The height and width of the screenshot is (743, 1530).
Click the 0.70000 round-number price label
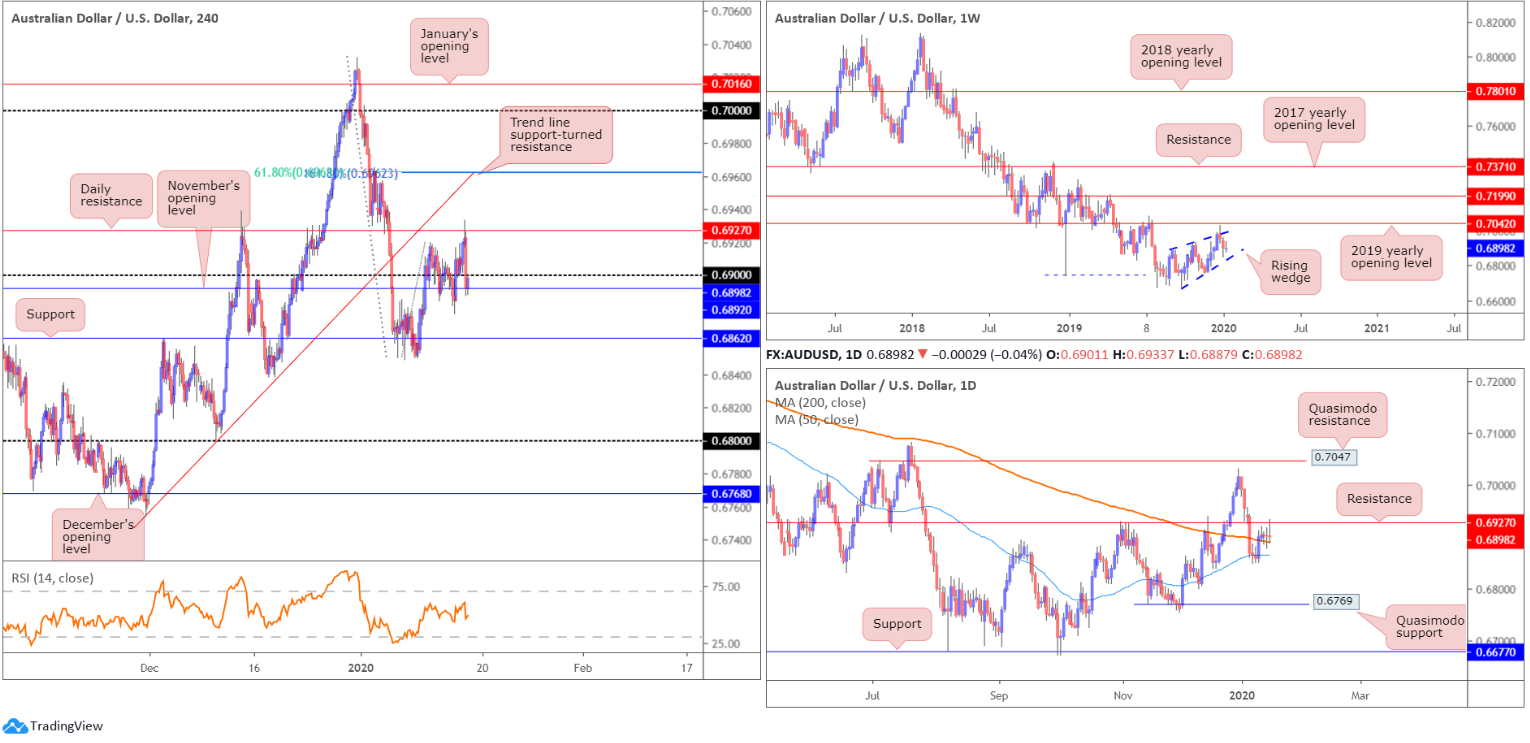[732, 110]
